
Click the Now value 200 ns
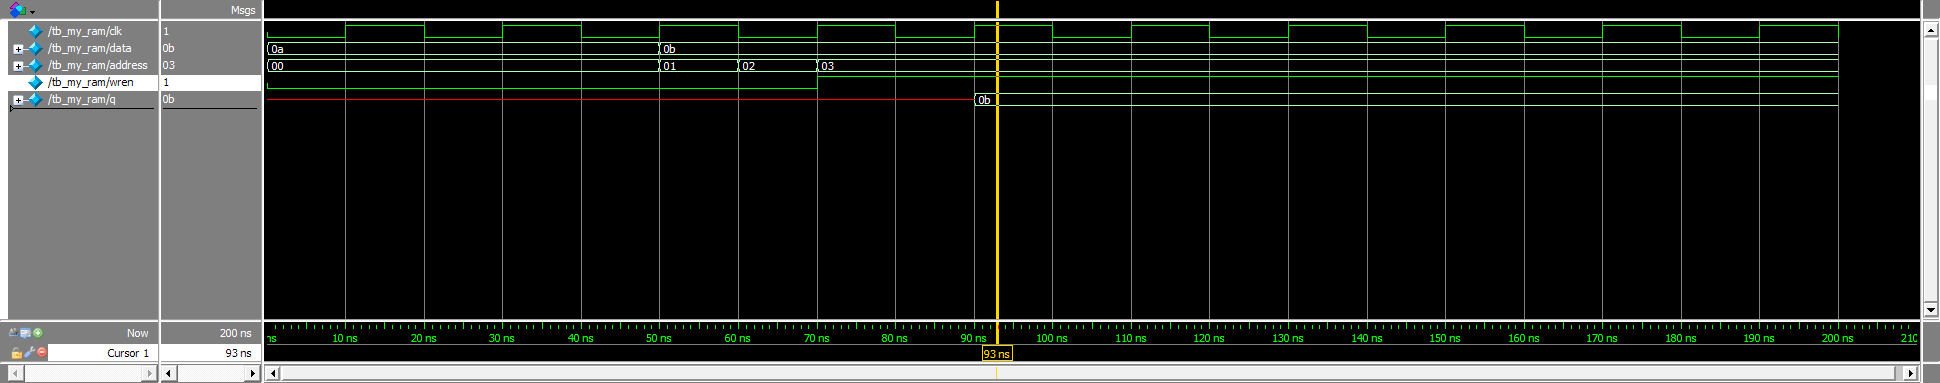click(236, 333)
